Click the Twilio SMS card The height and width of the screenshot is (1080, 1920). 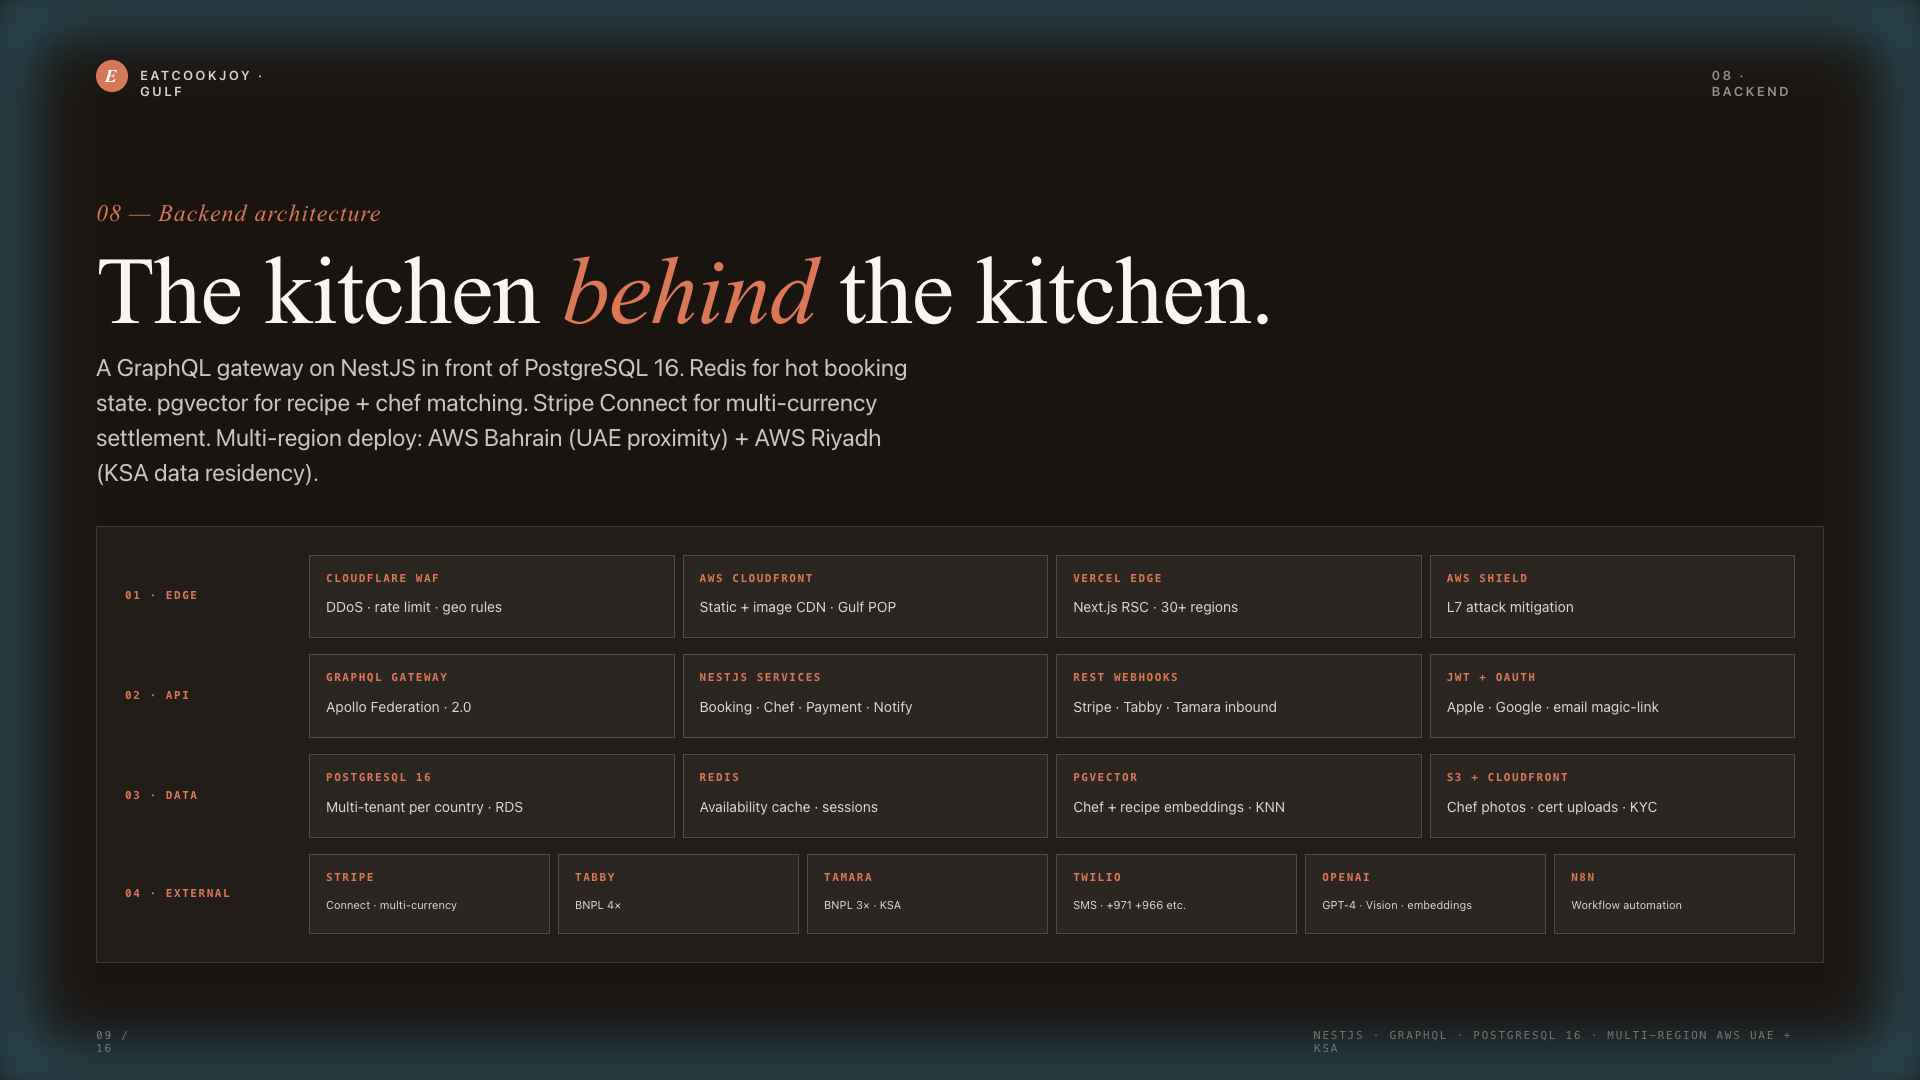point(1176,894)
